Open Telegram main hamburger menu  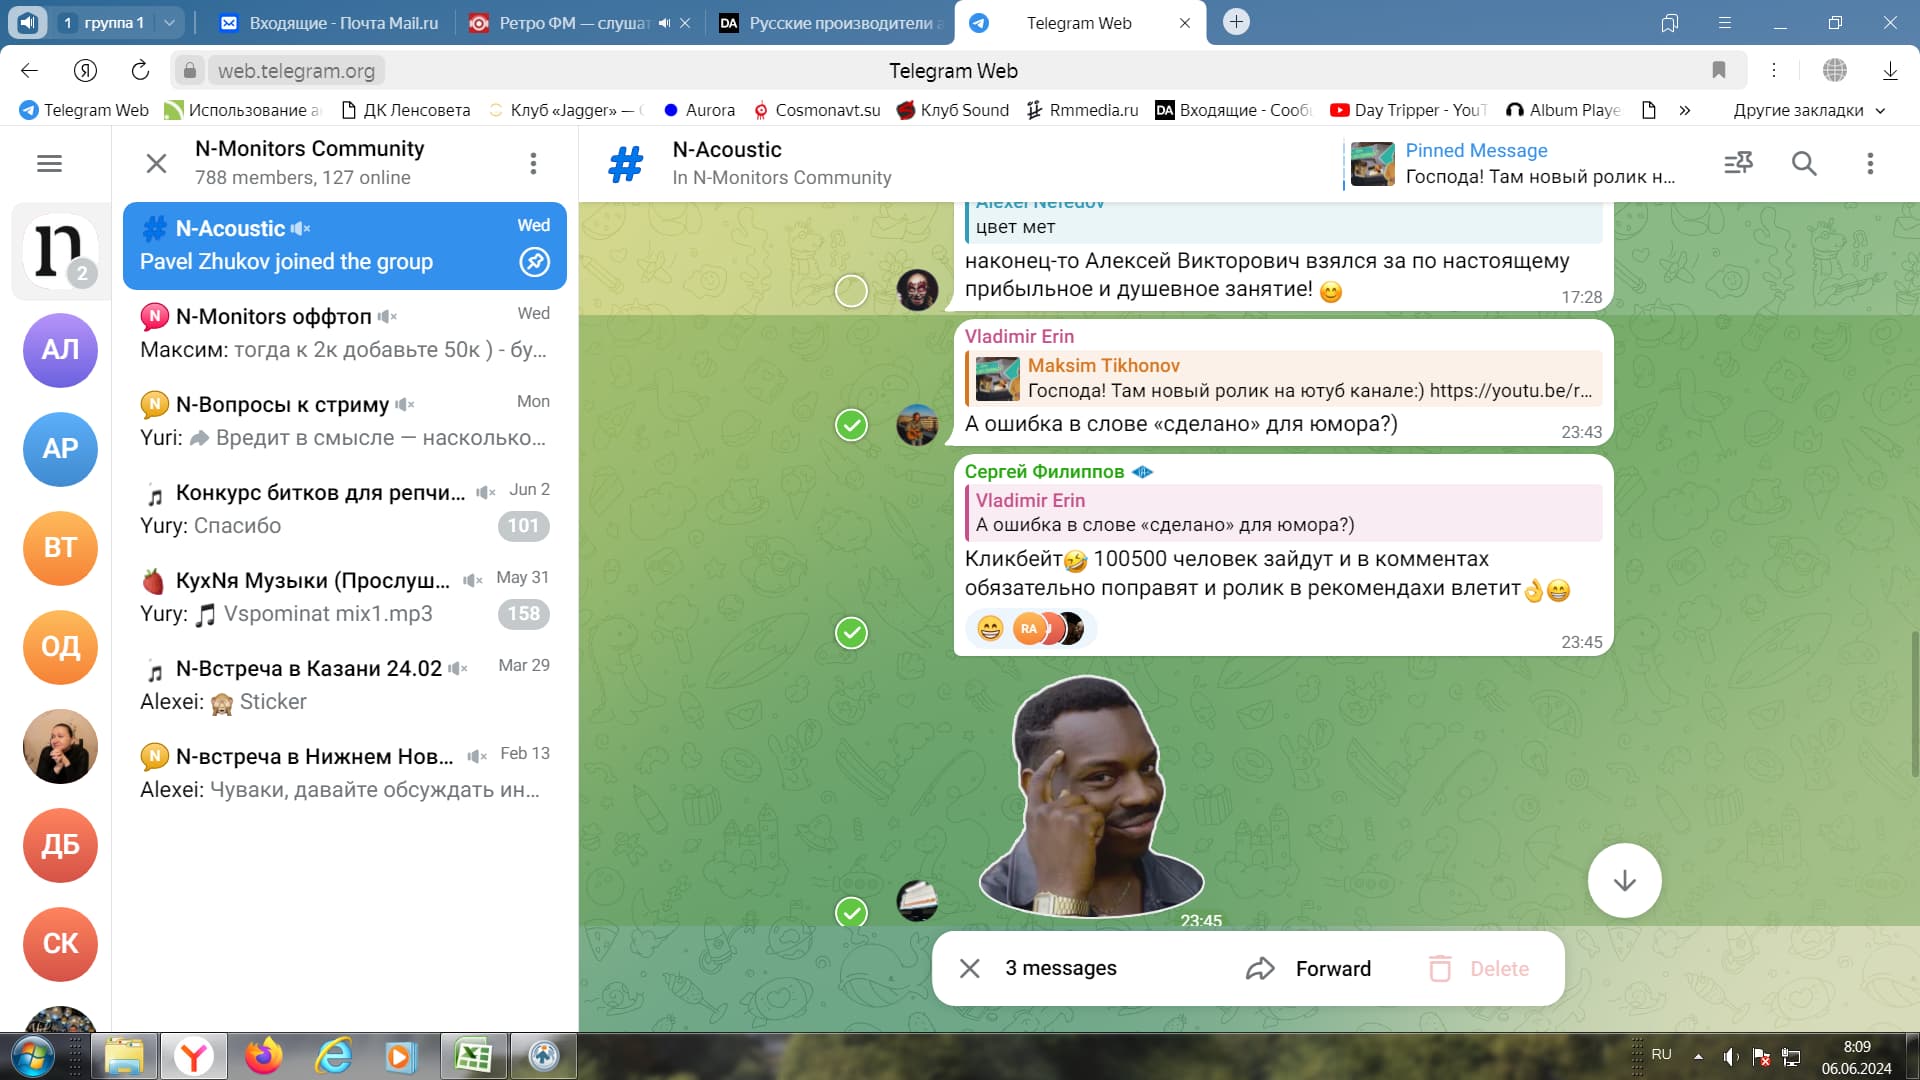pyautogui.click(x=49, y=163)
